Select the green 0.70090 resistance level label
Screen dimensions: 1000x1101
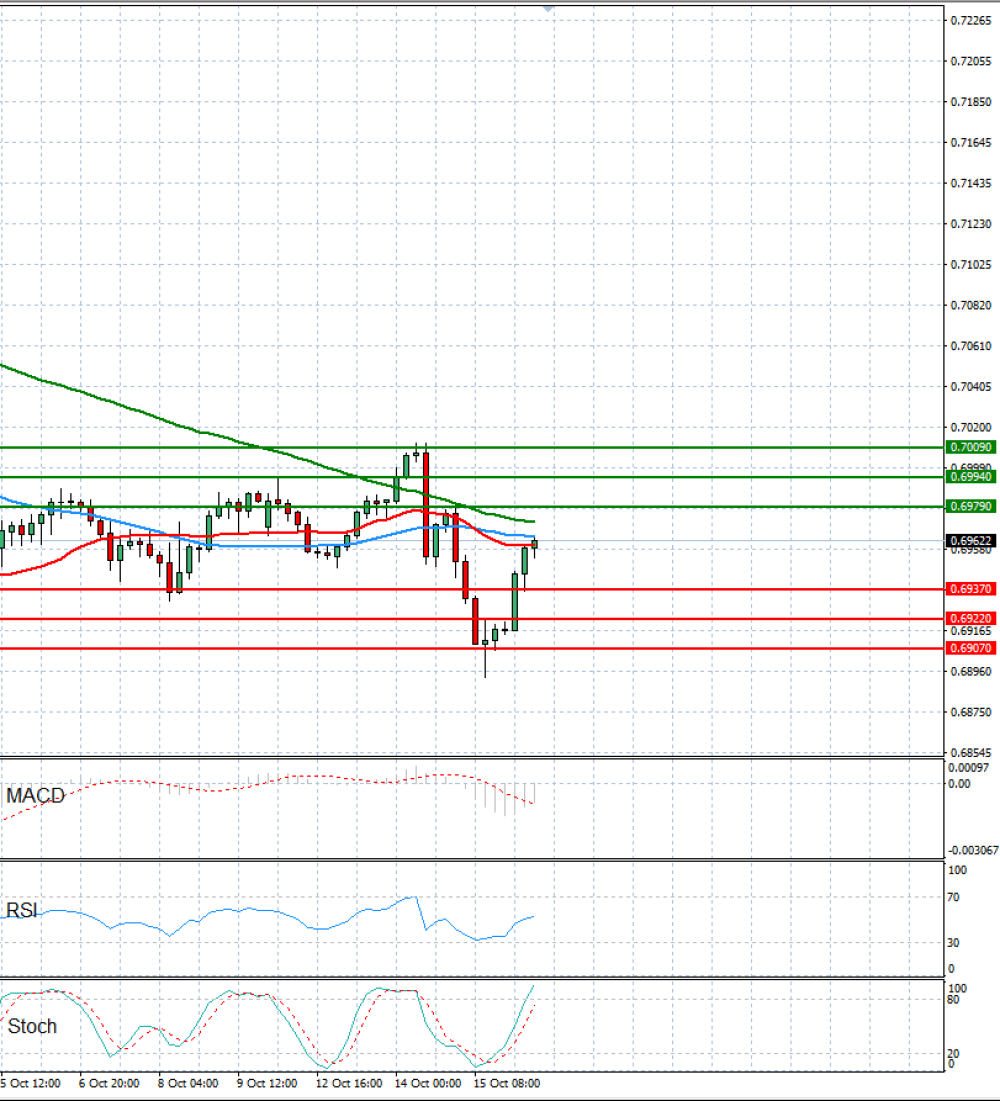tap(971, 447)
